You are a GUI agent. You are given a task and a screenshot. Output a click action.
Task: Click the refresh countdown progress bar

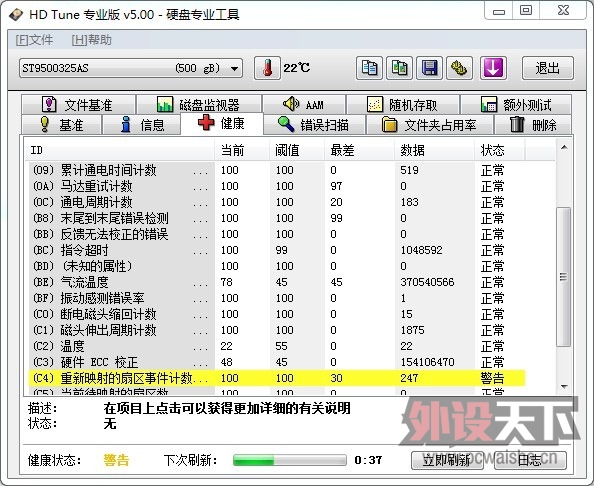click(290, 460)
